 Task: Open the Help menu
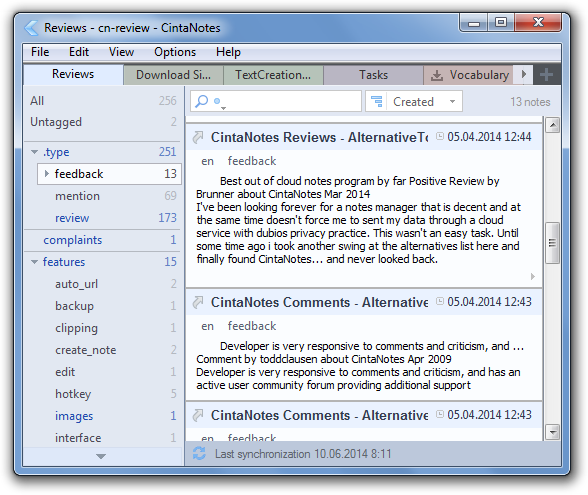tap(228, 52)
